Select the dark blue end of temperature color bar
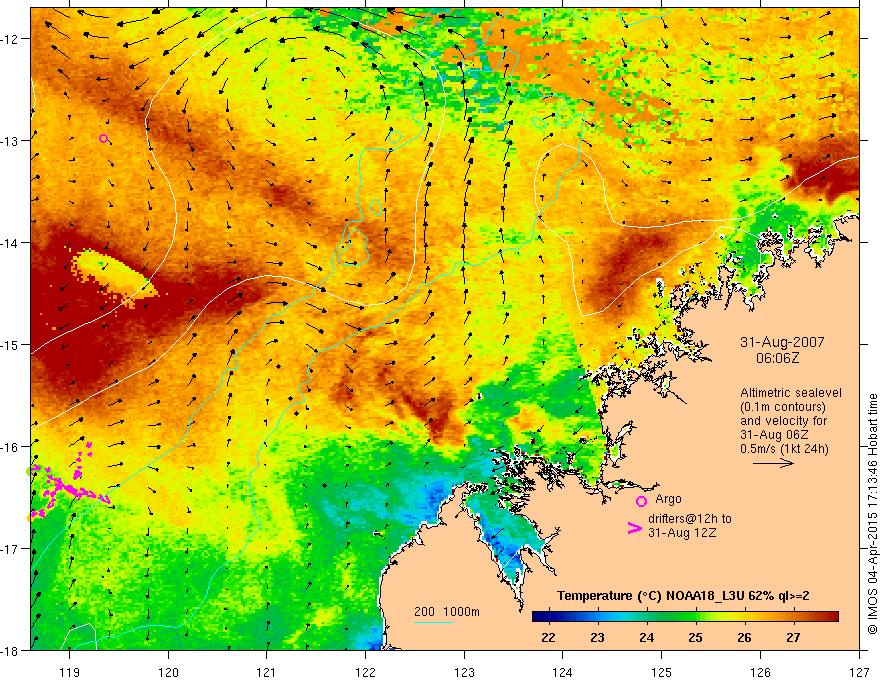Viewport: 880px width, 680px height. pyautogui.click(x=542, y=616)
